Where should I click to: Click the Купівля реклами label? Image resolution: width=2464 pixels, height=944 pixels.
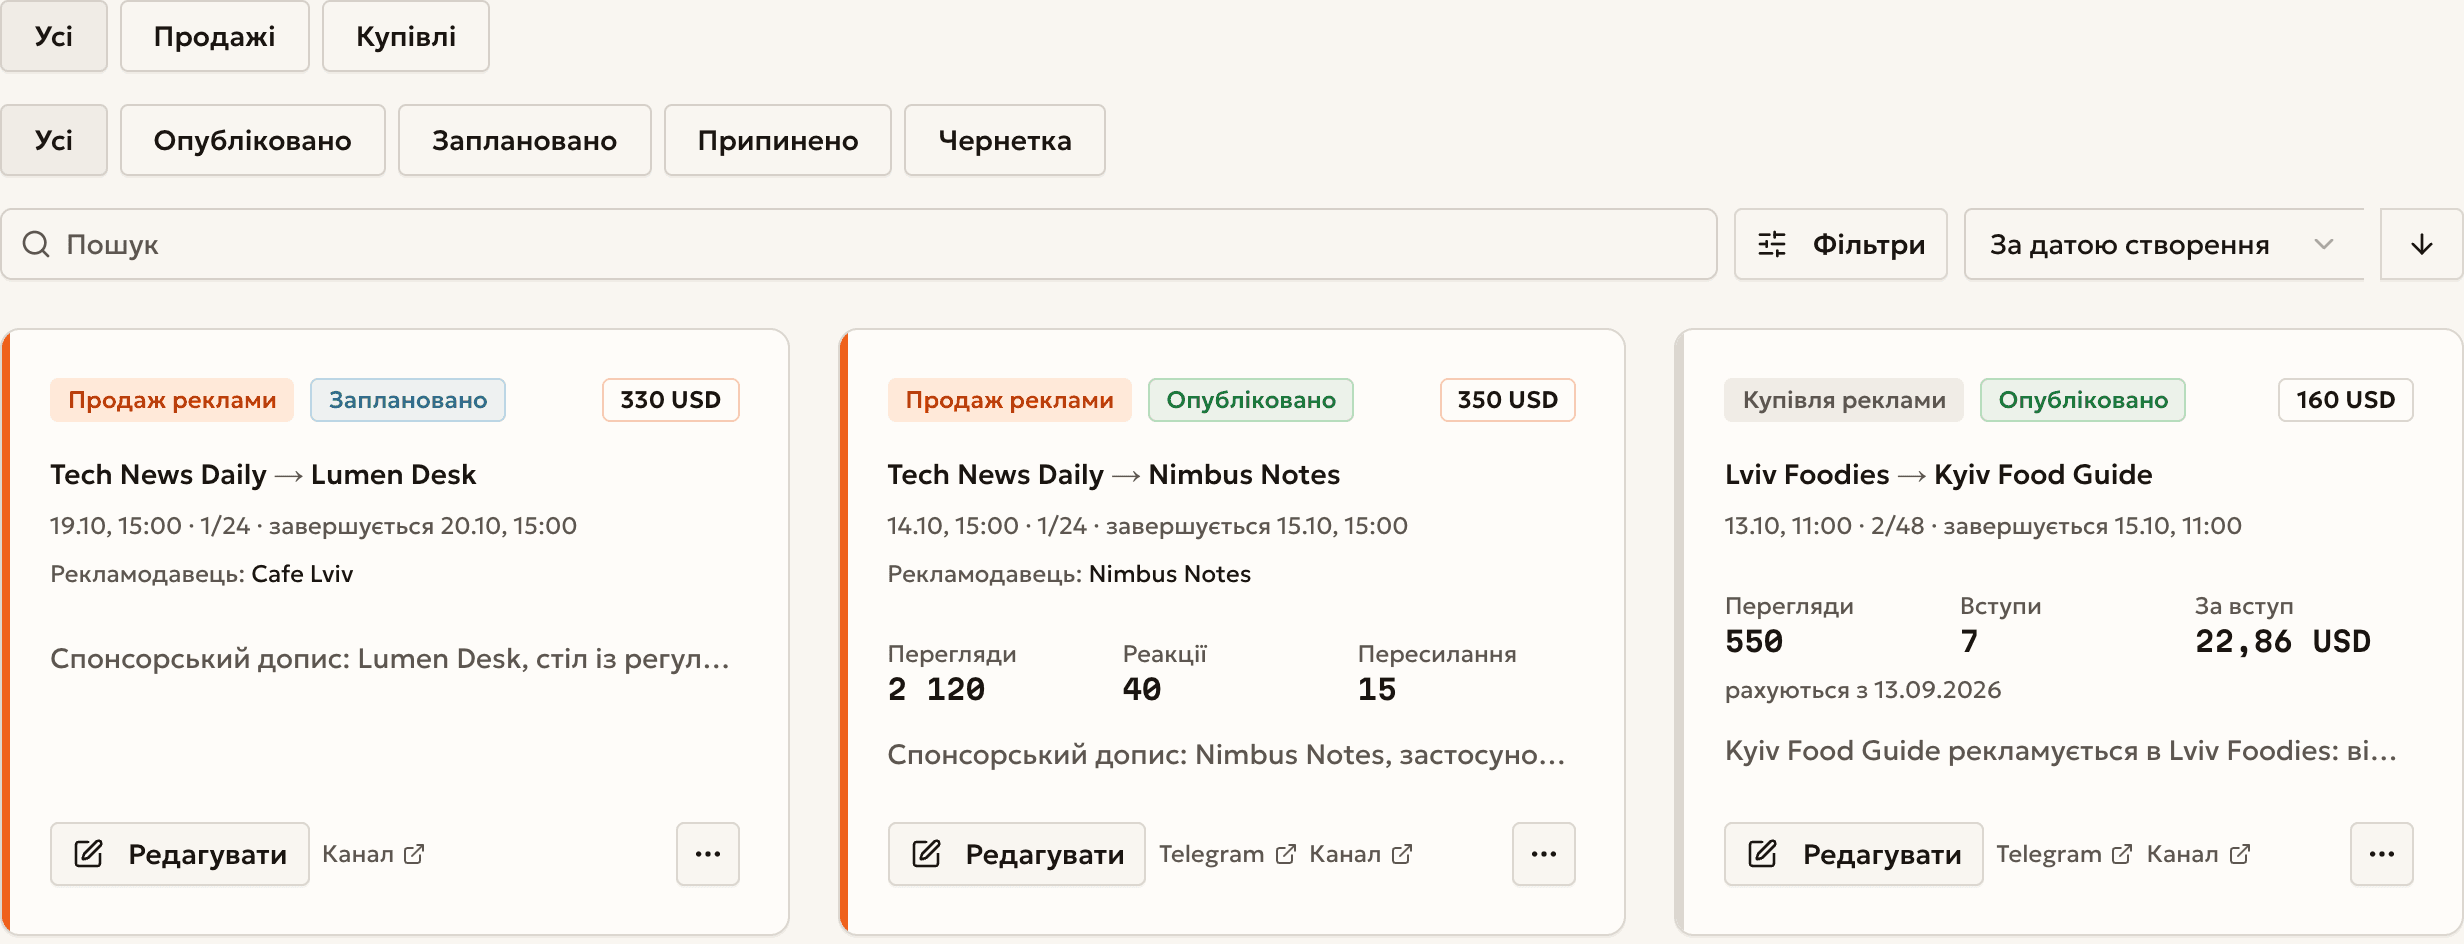1844,400
